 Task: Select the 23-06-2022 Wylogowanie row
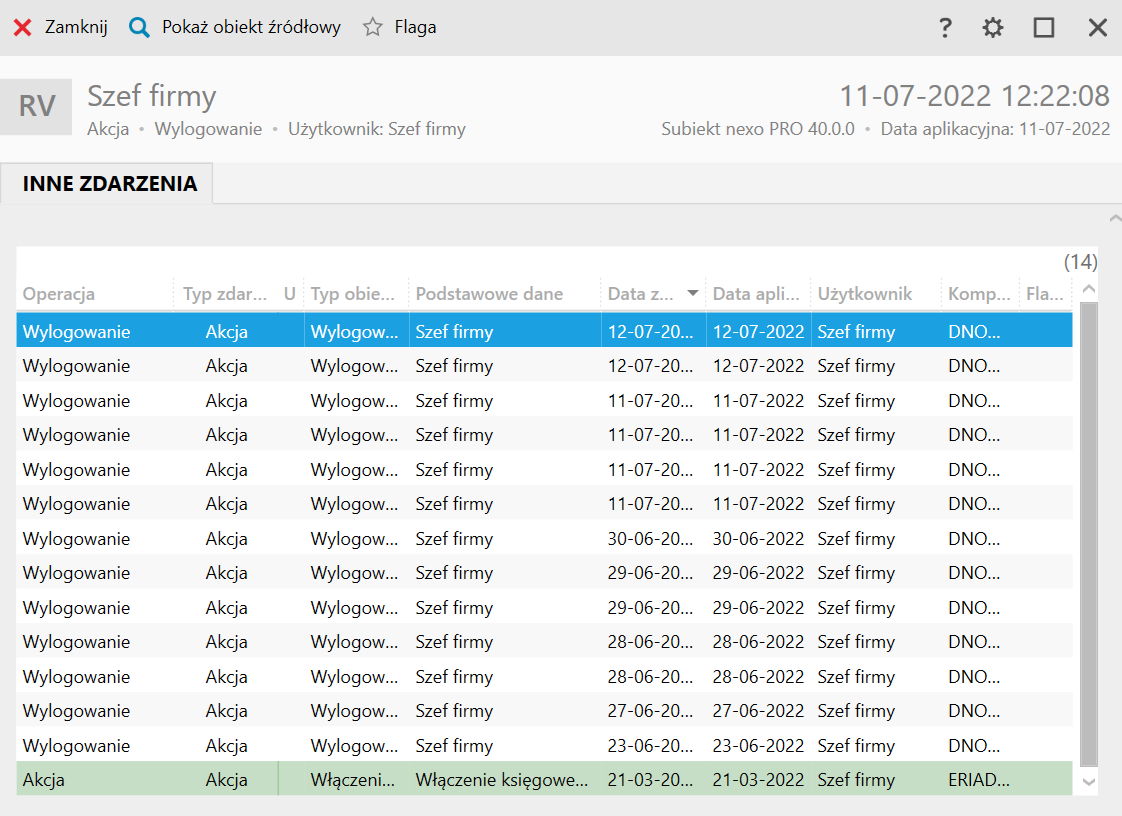pyautogui.click(x=500, y=746)
